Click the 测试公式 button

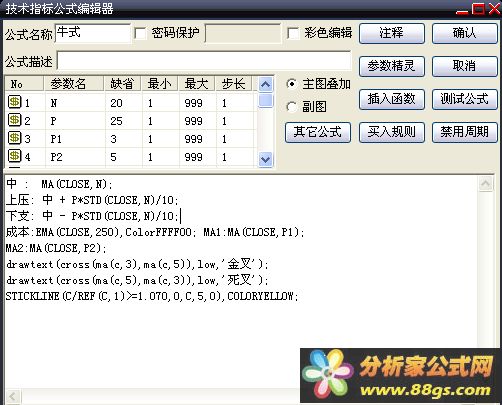coord(465,99)
